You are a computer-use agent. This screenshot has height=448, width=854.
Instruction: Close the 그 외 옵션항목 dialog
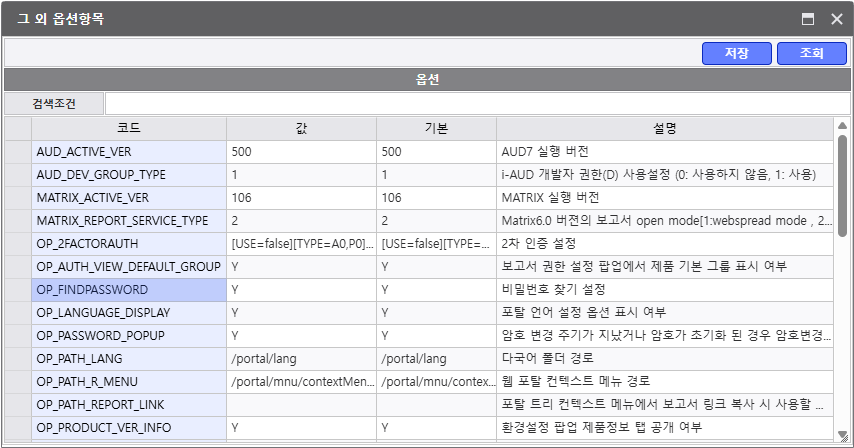point(835,18)
